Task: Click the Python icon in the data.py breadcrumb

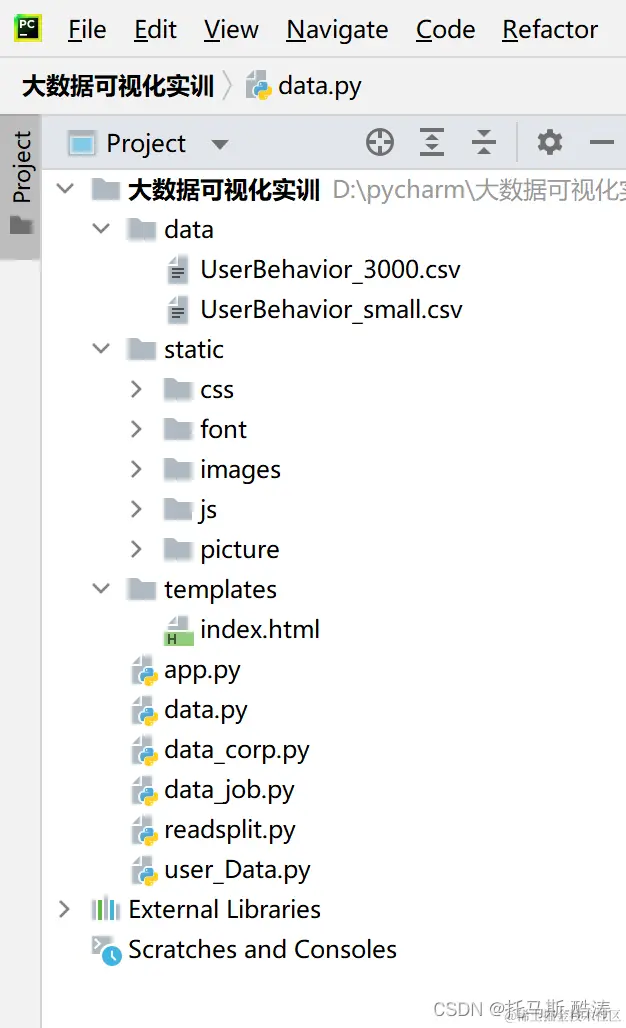Action: click(x=258, y=86)
